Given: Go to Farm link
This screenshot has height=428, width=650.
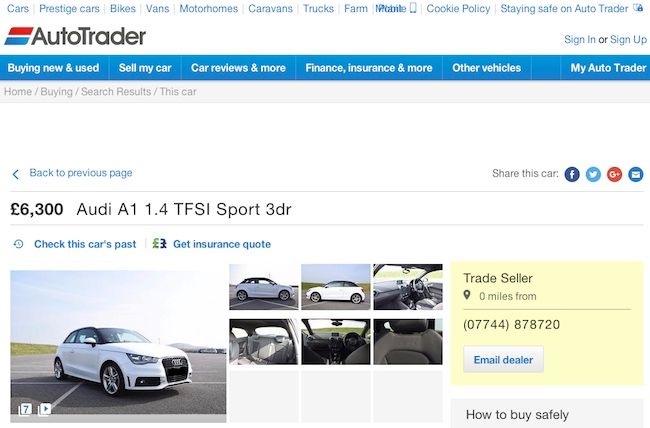Looking at the screenshot, I should coord(356,8).
